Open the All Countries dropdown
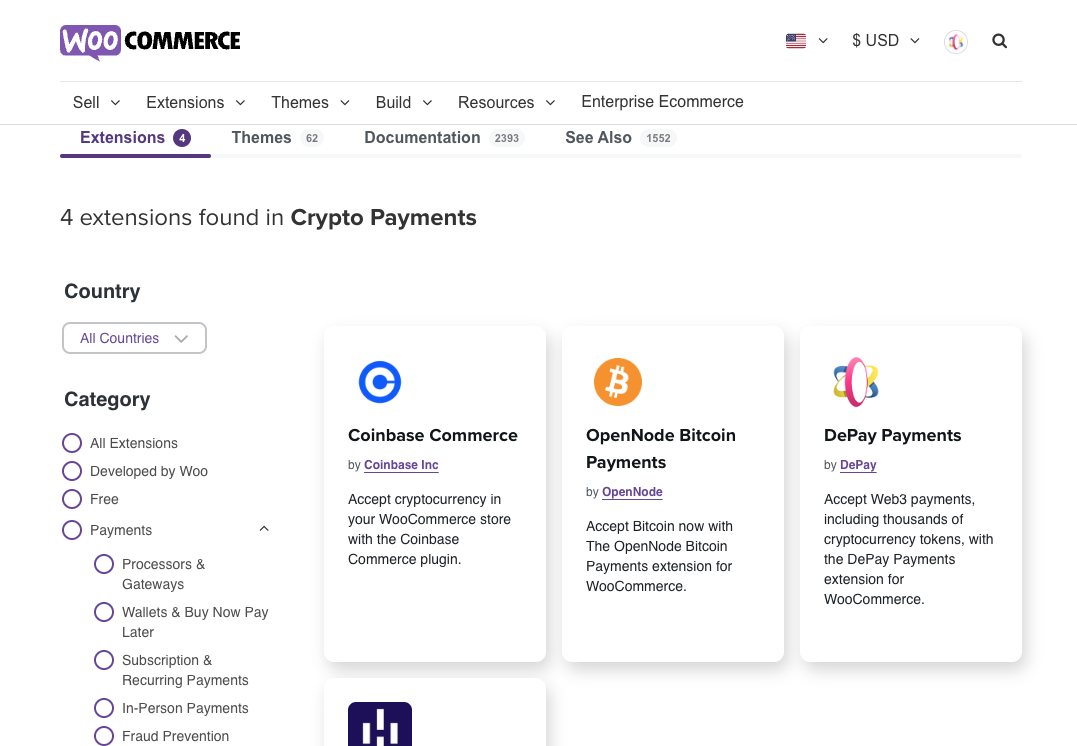The image size is (1077, 746). click(135, 338)
